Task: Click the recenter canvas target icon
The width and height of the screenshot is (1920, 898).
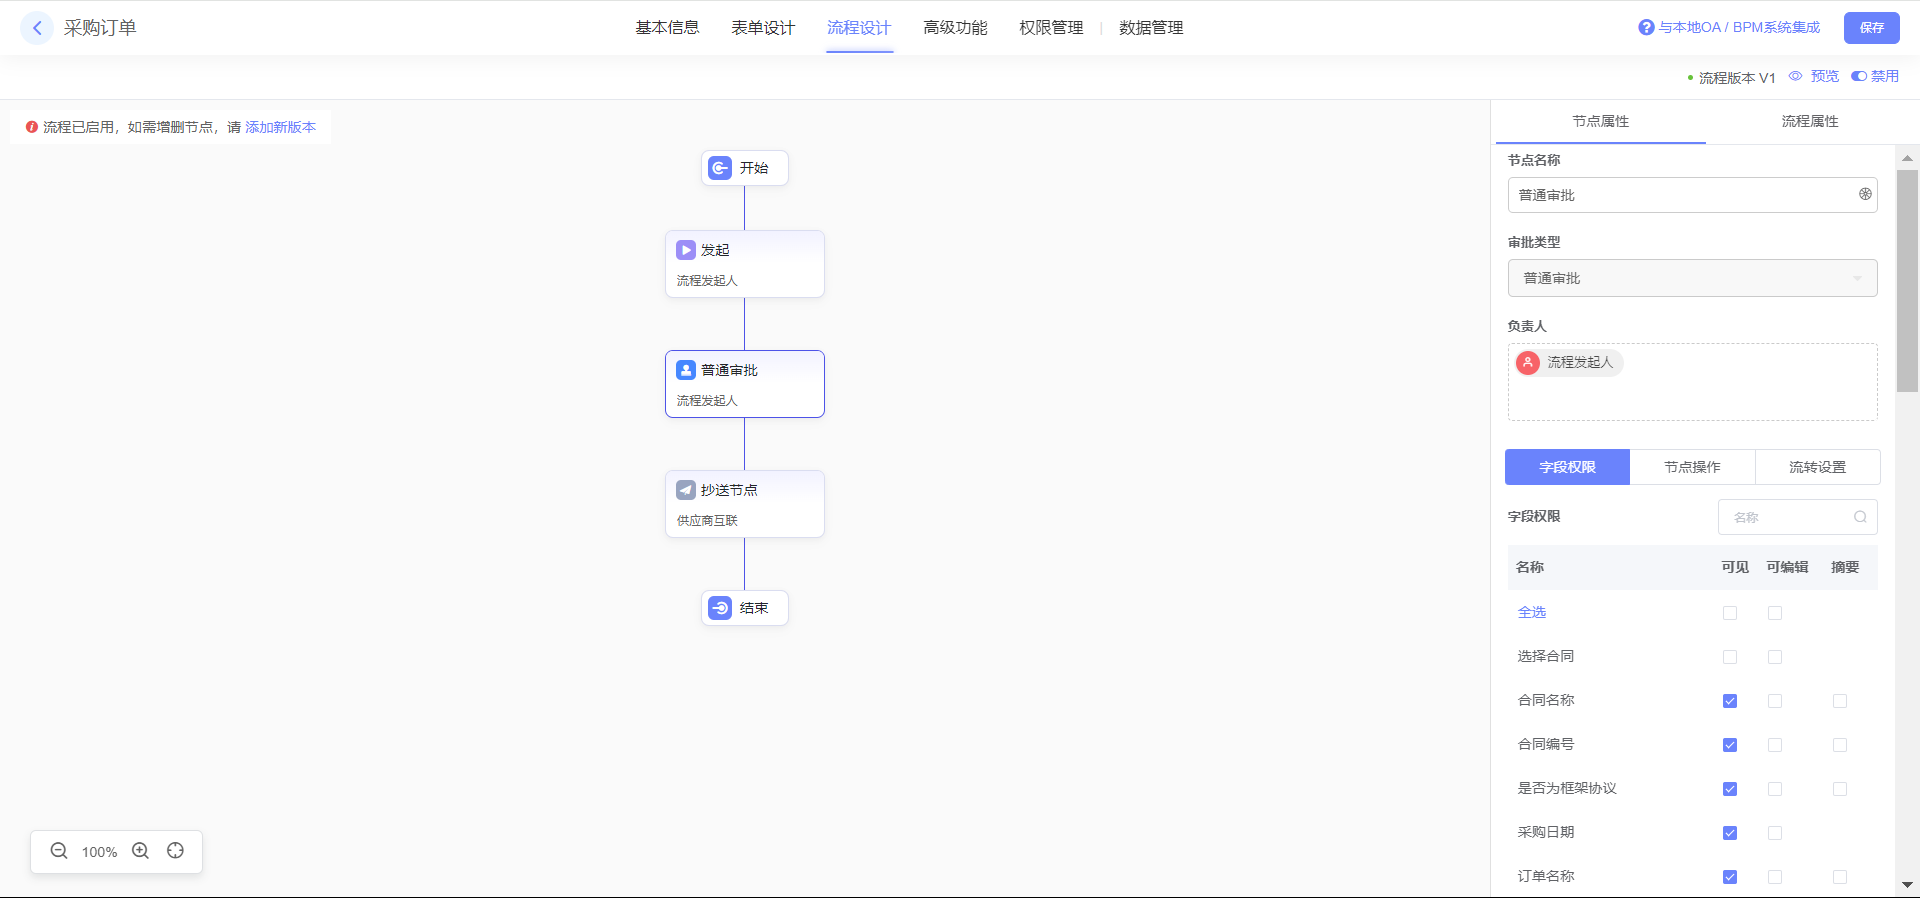Action: 176,851
